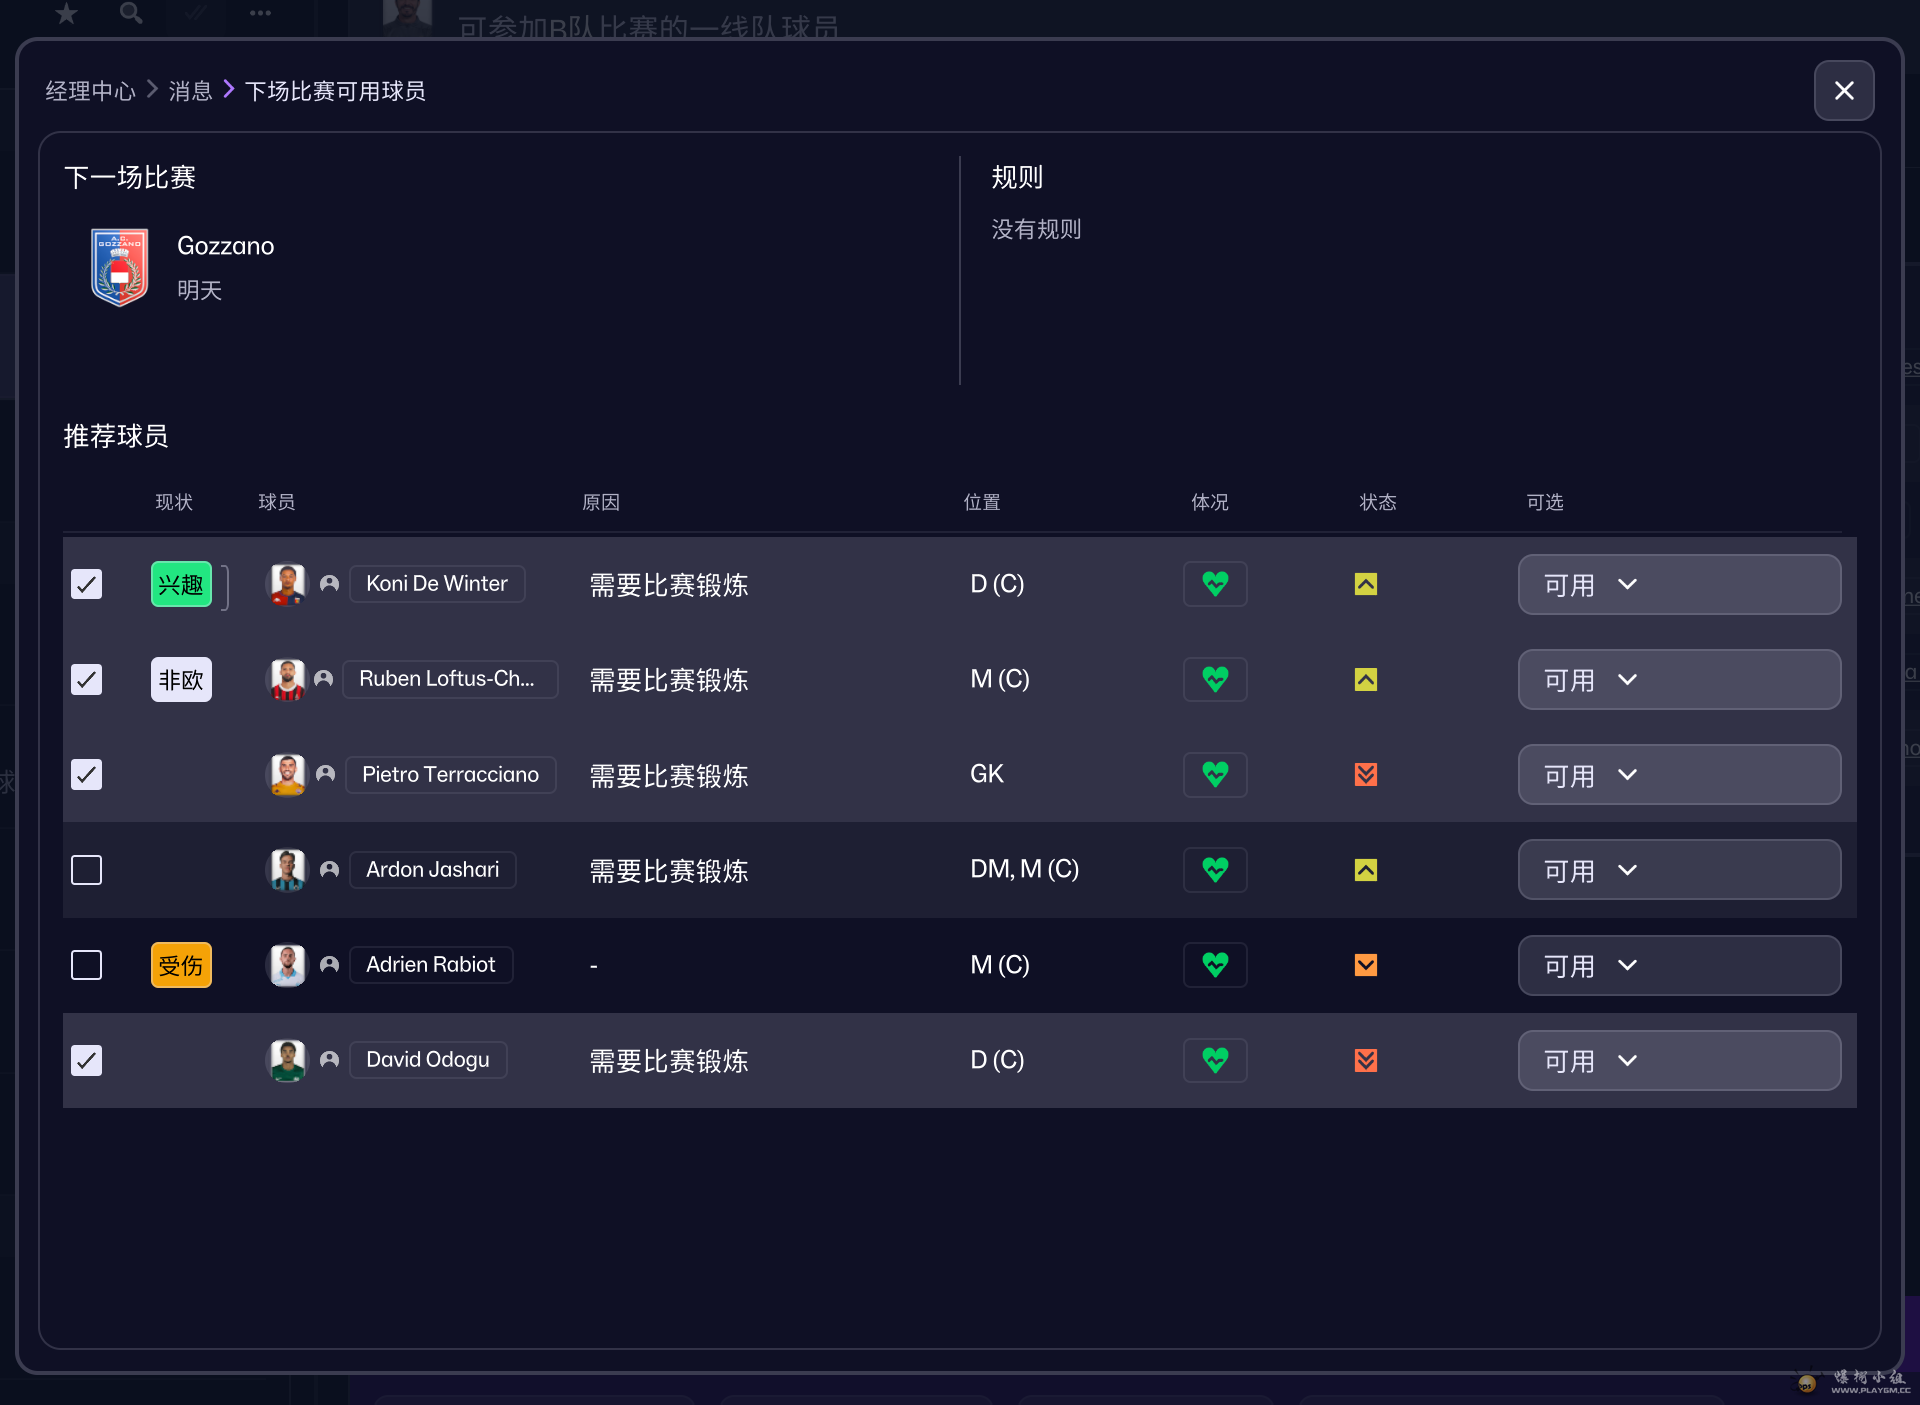This screenshot has height=1405, width=1920.
Task: Click Ruben Loftus-Cheek's yellow status arrow icon
Action: coord(1365,680)
